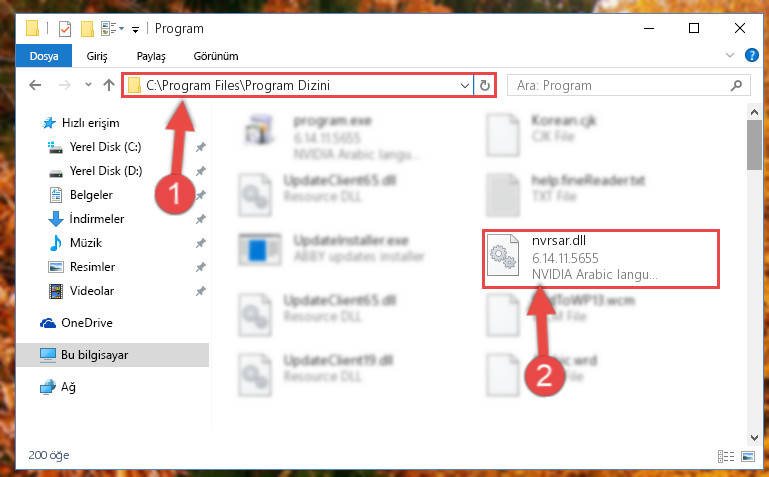The width and height of the screenshot is (769, 477).
Task: Select the nvrsar.dll file
Action: click(601, 258)
